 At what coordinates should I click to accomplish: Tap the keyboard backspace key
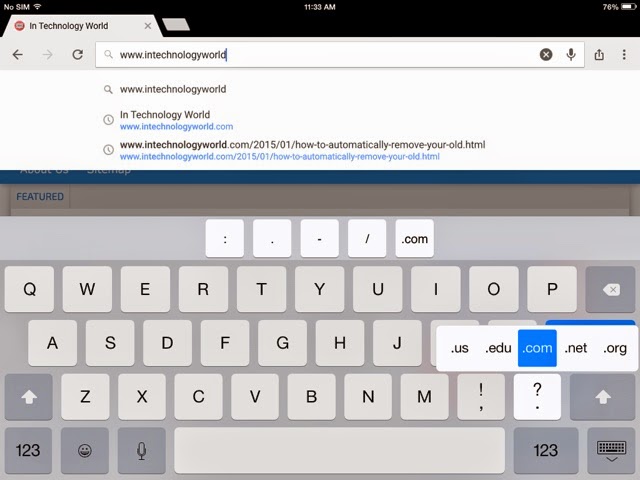click(611, 289)
